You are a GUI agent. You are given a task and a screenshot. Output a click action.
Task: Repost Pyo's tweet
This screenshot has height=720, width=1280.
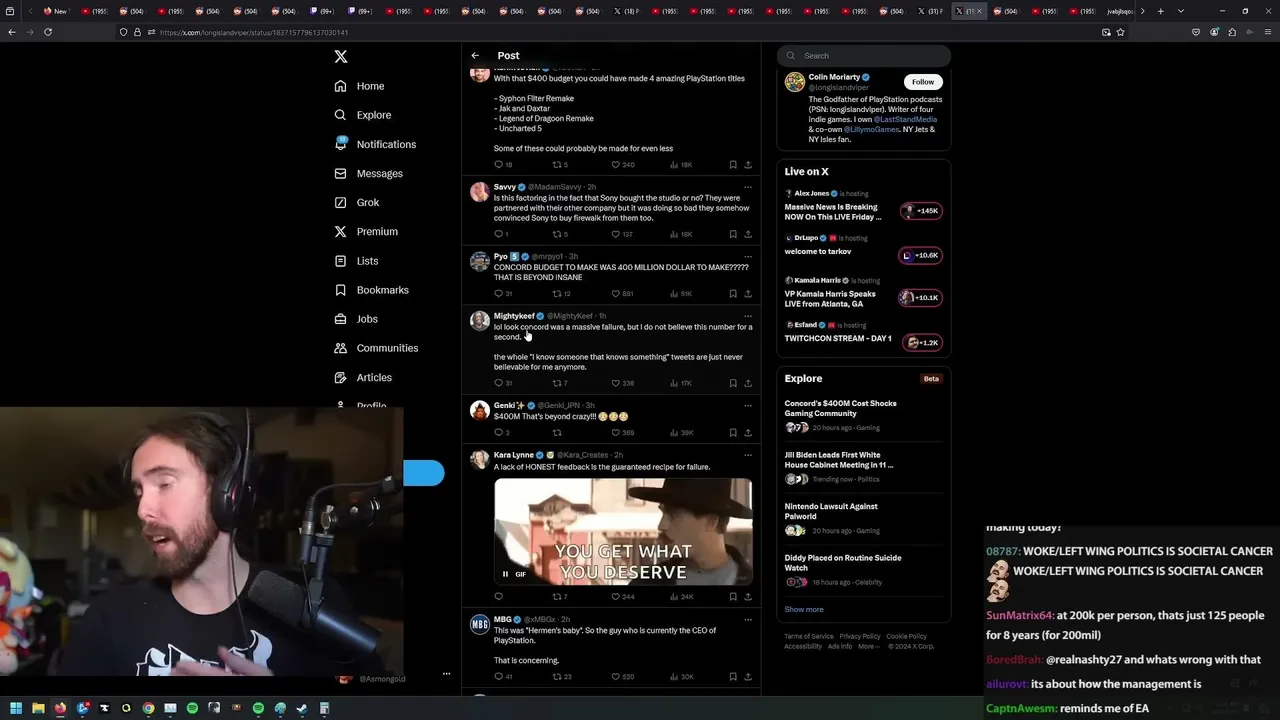[558, 294]
